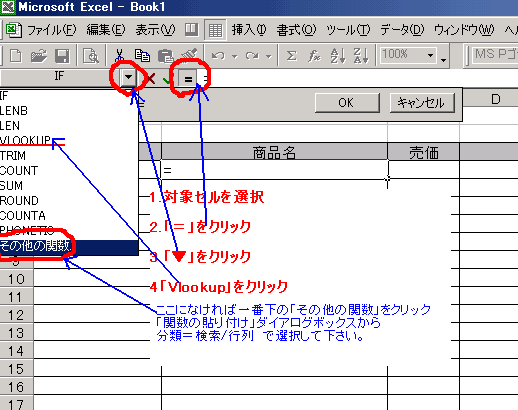Click the 商品名 header cell
This screenshot has width=518, height=410.
click(x=274, y=152)
